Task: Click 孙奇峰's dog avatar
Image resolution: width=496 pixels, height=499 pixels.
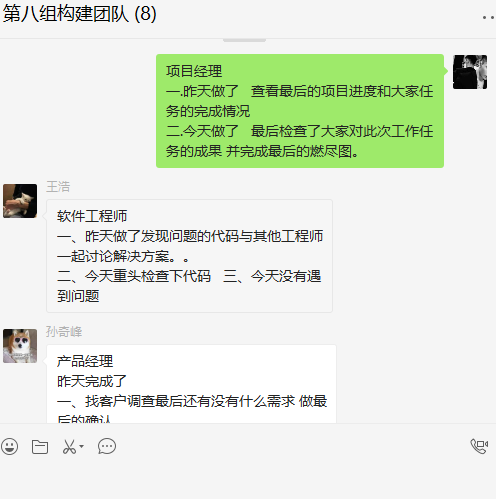Action: click(20, 346)
